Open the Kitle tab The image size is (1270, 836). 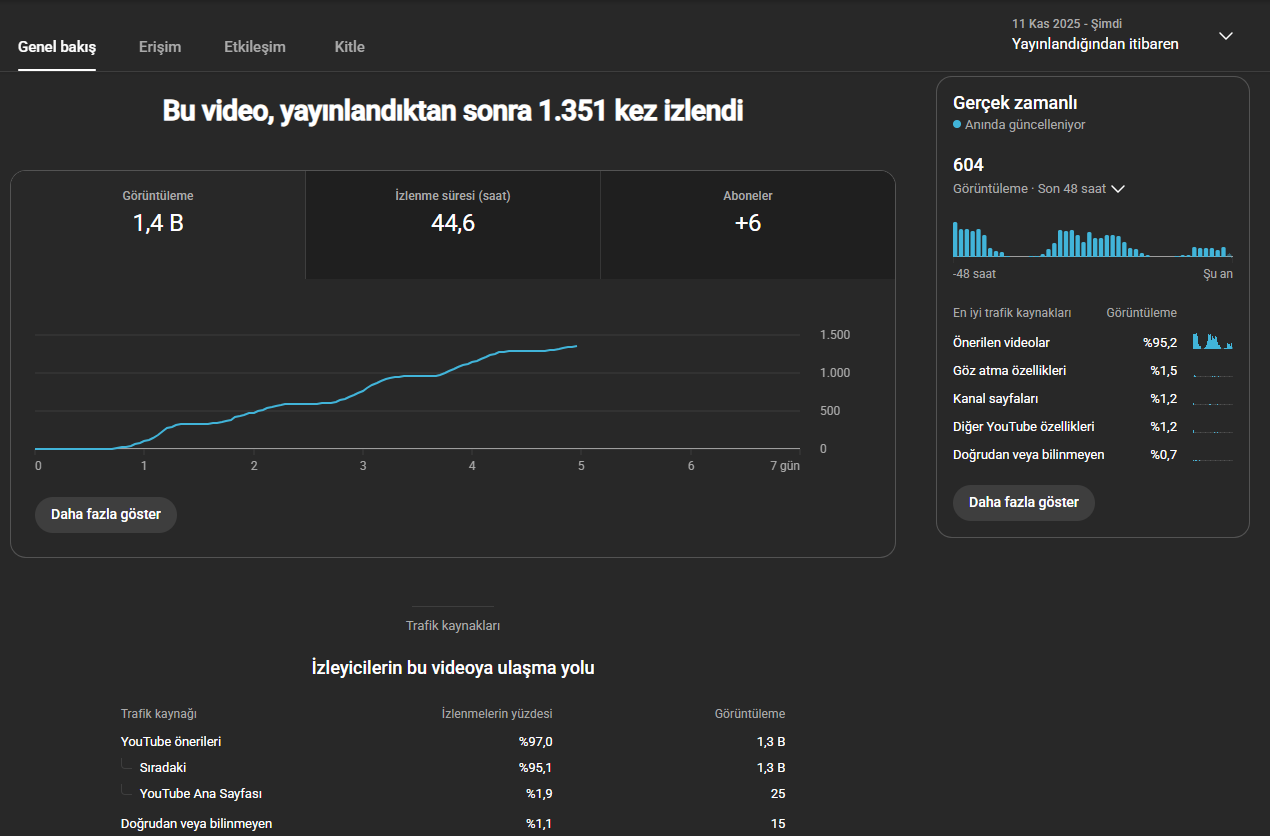coord(350,47)
